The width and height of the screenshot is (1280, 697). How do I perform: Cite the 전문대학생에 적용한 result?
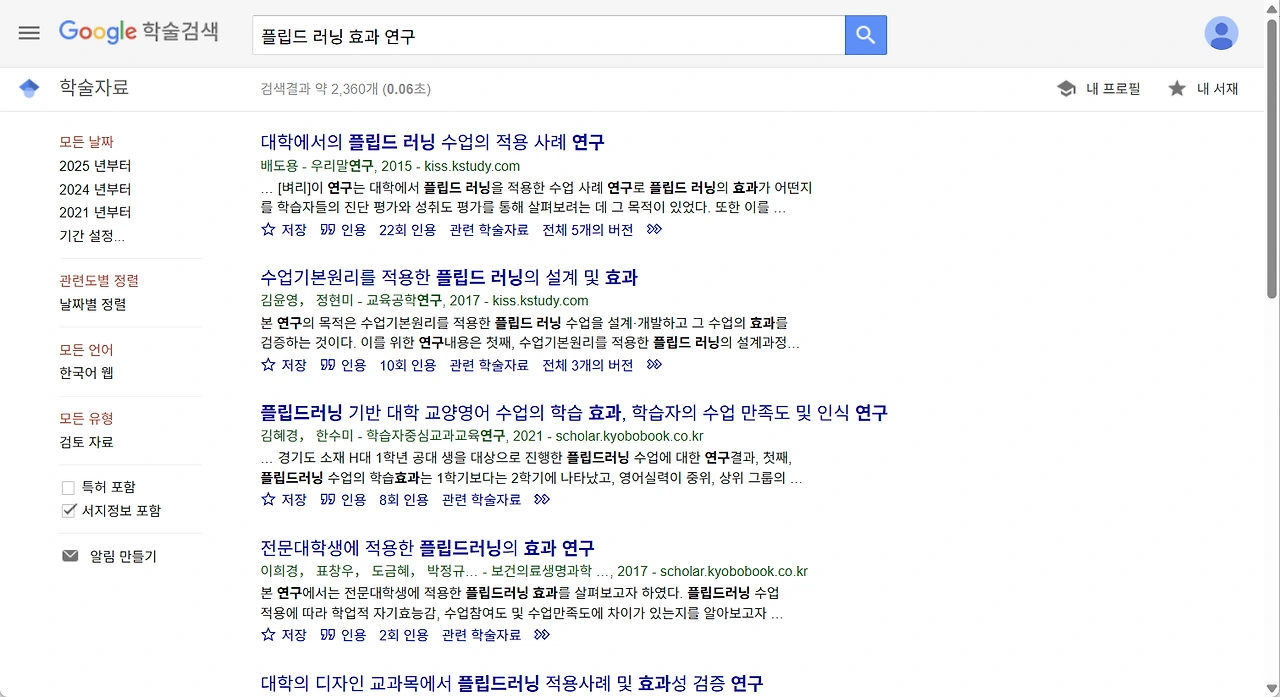click(x=344, y=635)
